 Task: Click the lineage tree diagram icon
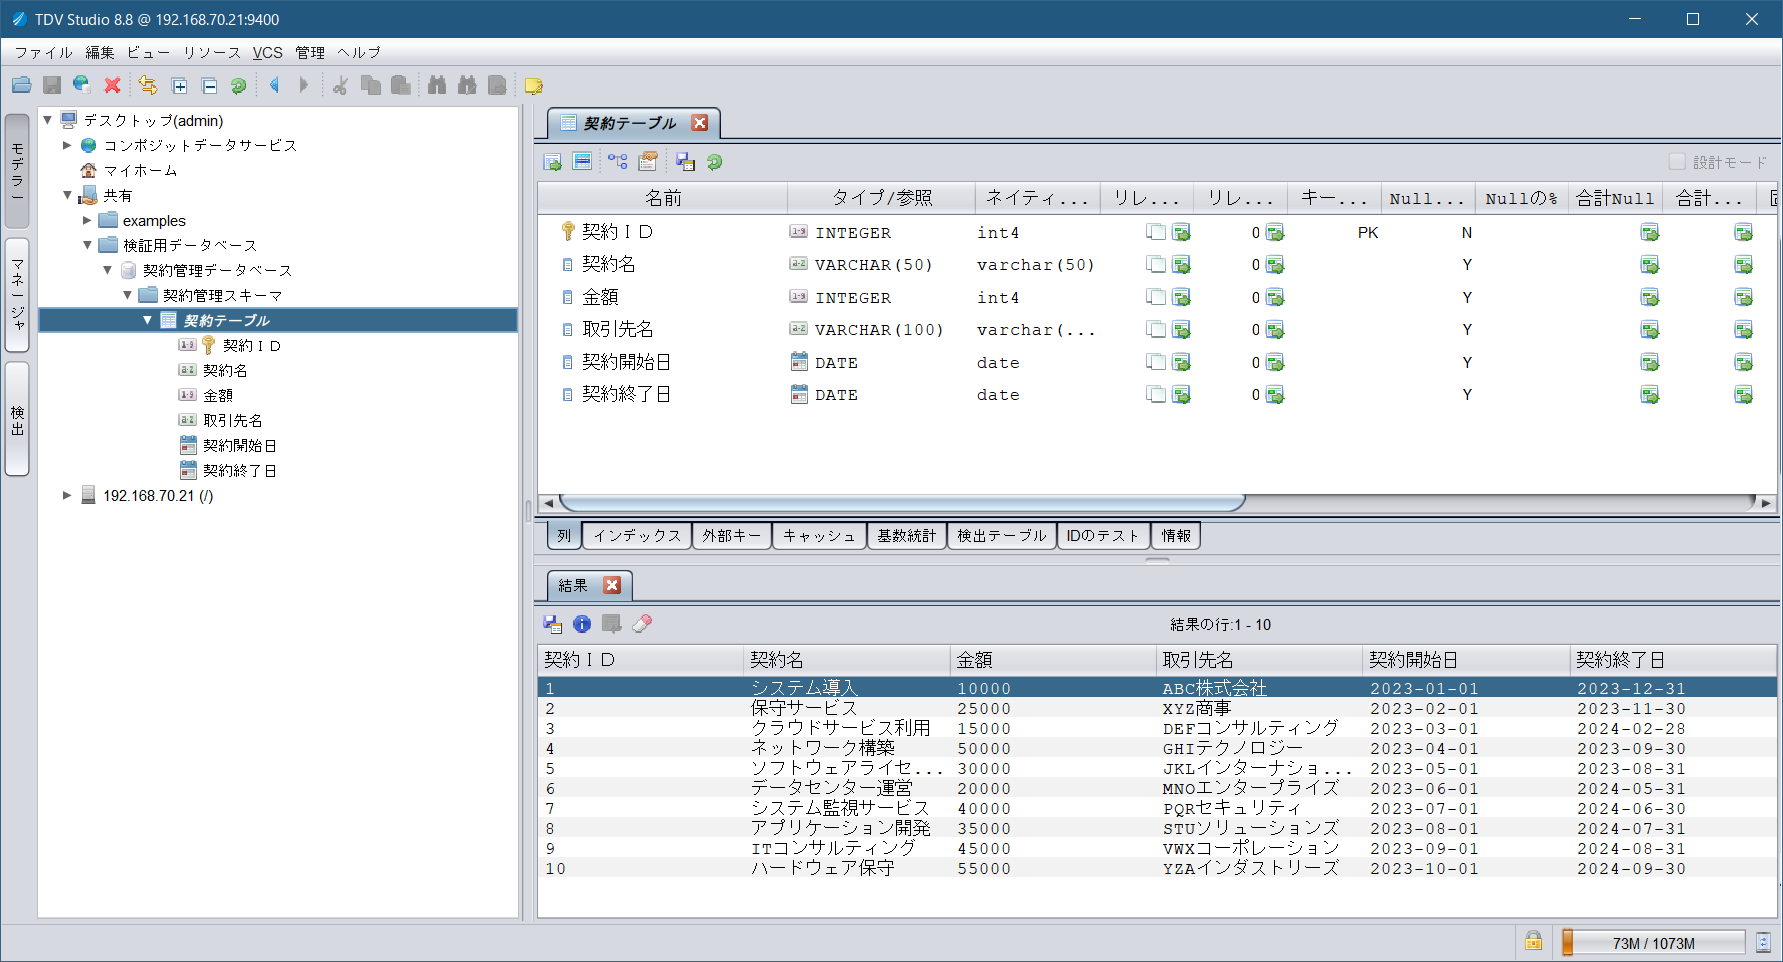pos(617,161)
